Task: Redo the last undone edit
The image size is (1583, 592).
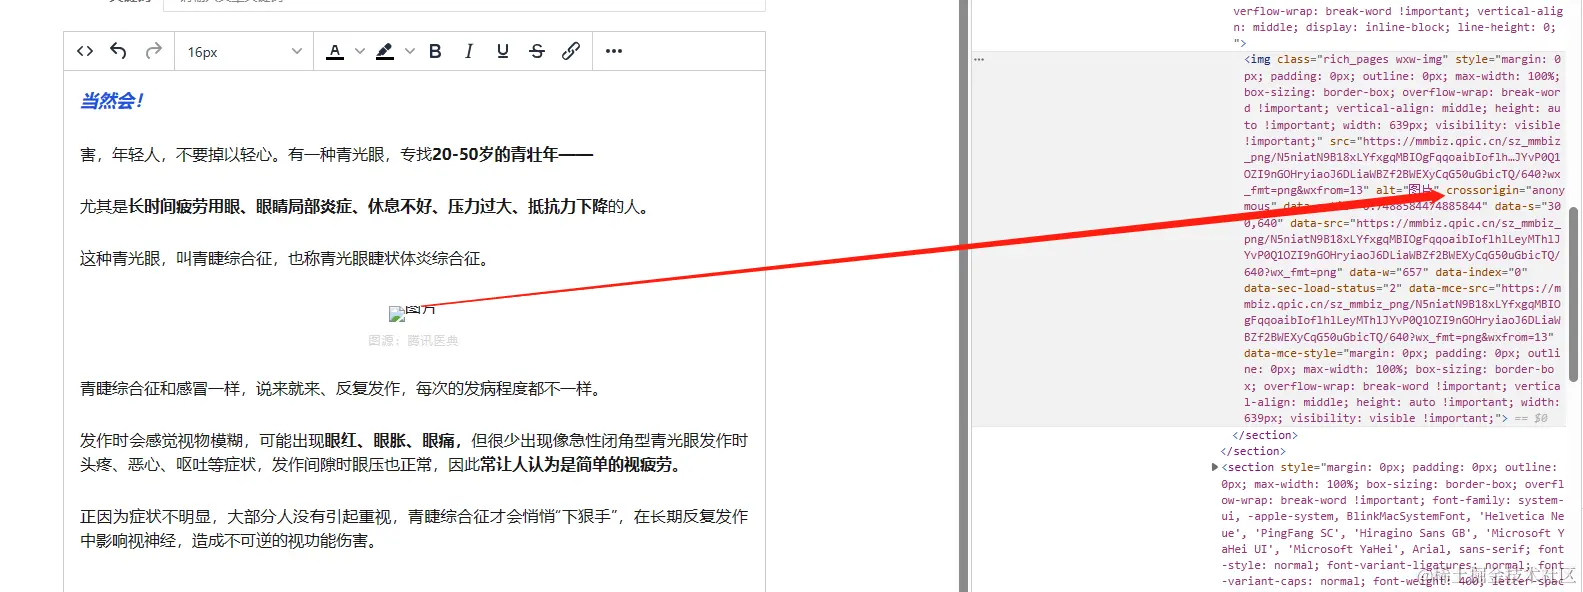Action: [153, 51]
